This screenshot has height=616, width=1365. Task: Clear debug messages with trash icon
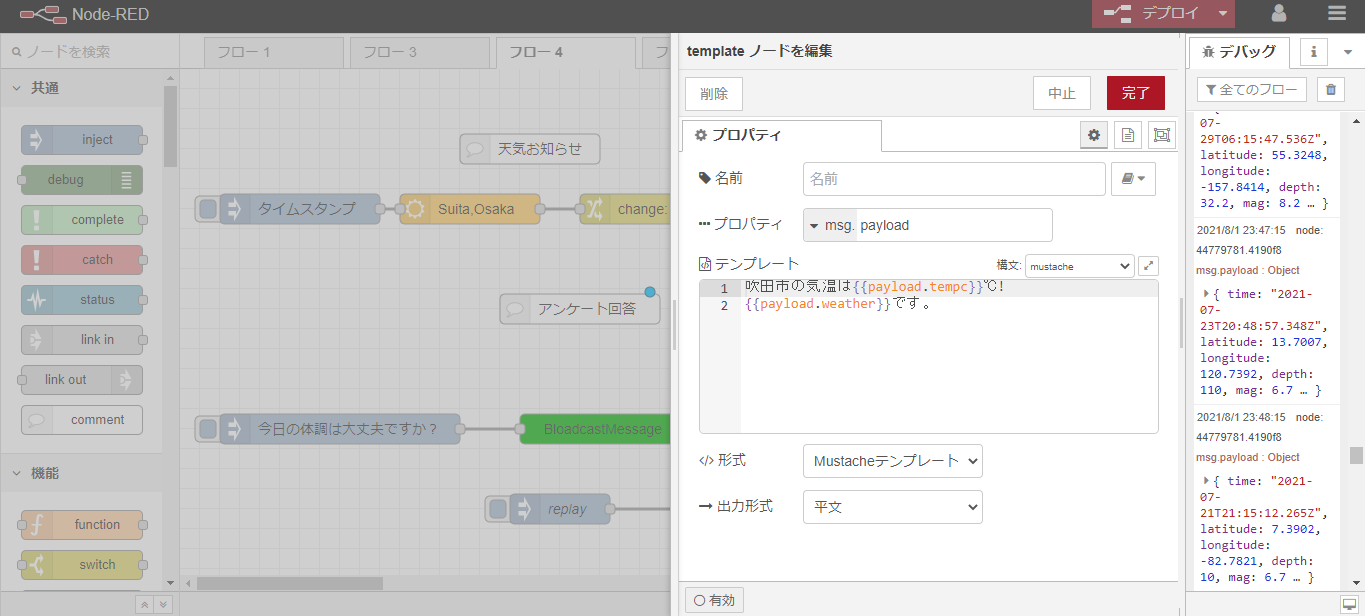click(x=1330, y=90)
